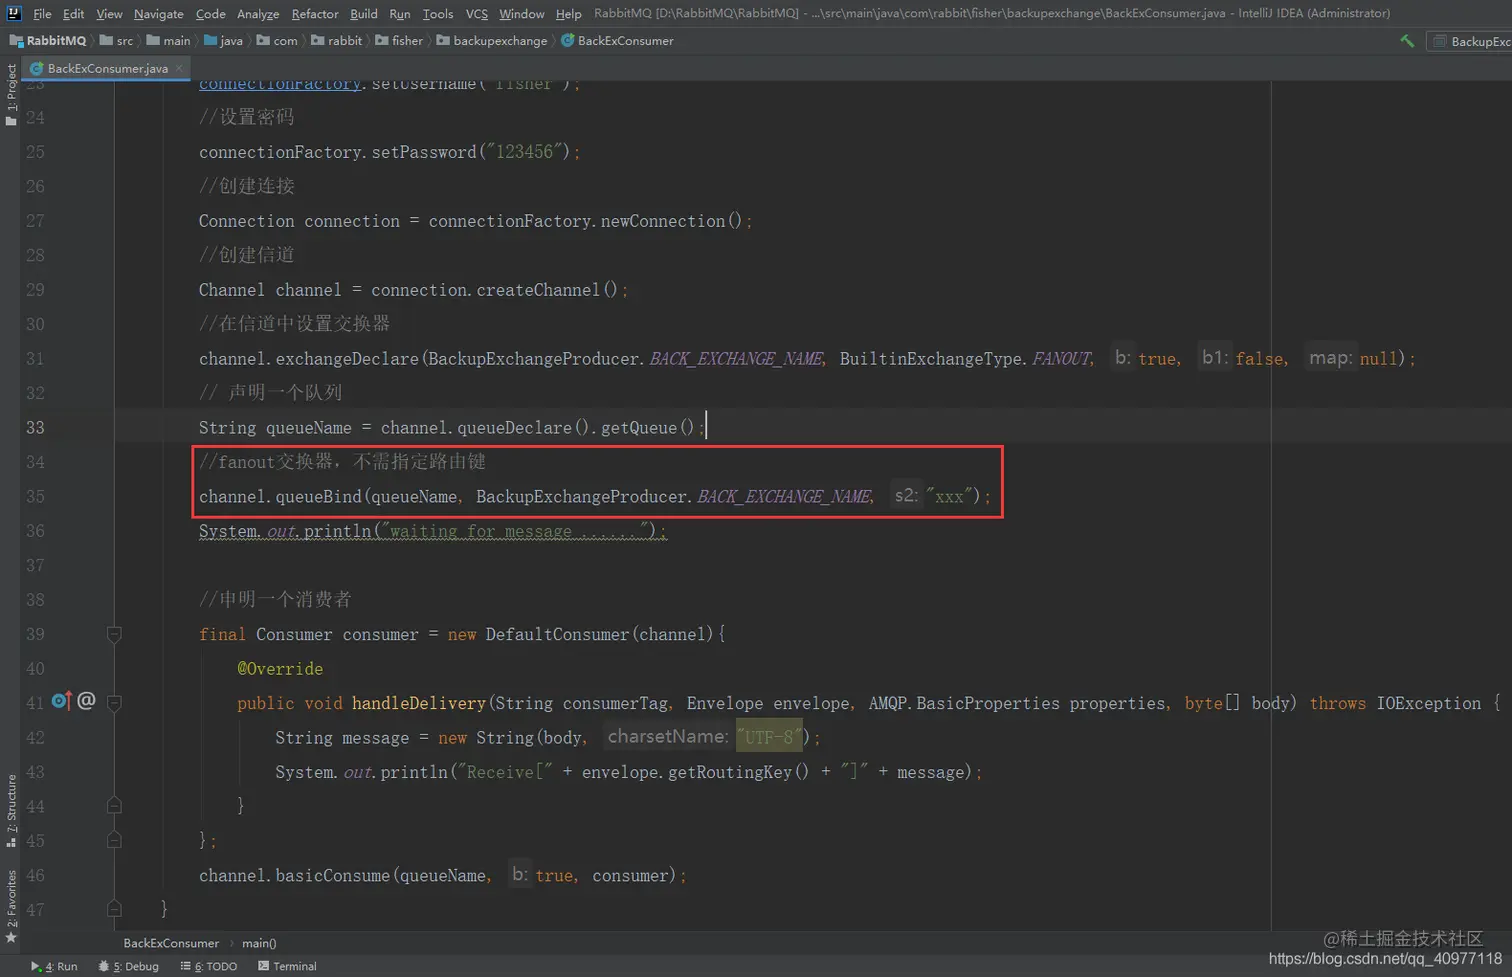The height and width of the screenshot is (977, 1512).
Task: Collapse handleDelivery method fold at line 41
Action: click(114, 703)
